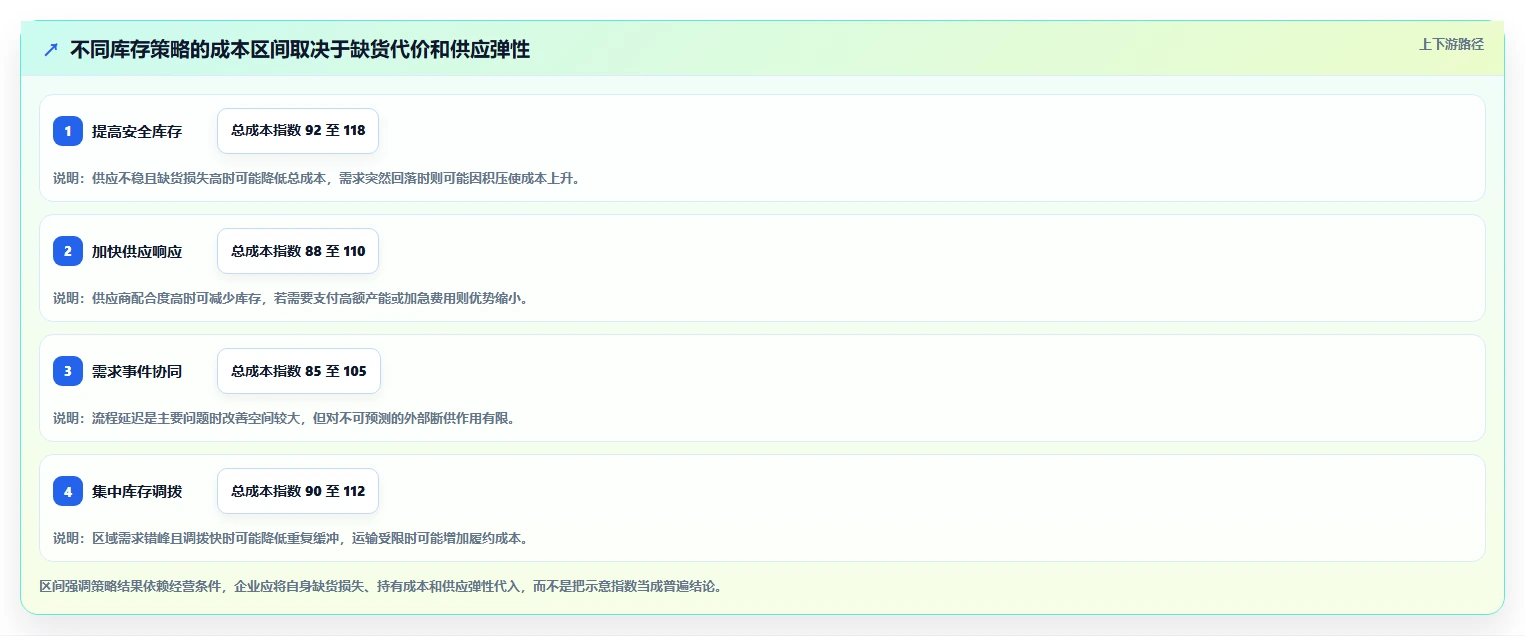The width and height of the screenshot is (1525, 636).
Task: Click the strategy name 需求事件协同
Action: (137, 371)
